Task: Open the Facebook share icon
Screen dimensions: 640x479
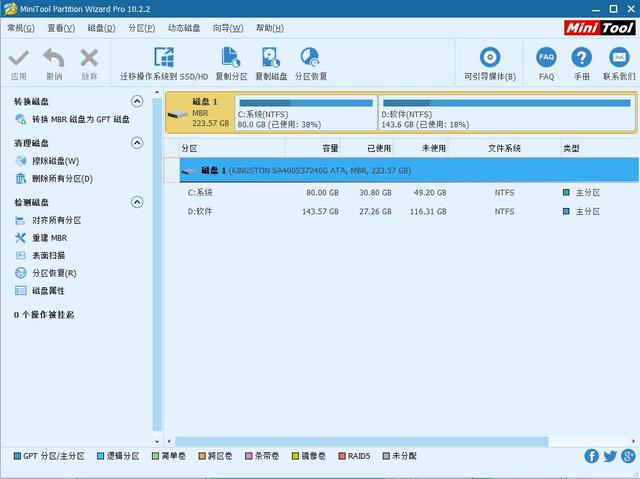Action: tap(591, 456)
